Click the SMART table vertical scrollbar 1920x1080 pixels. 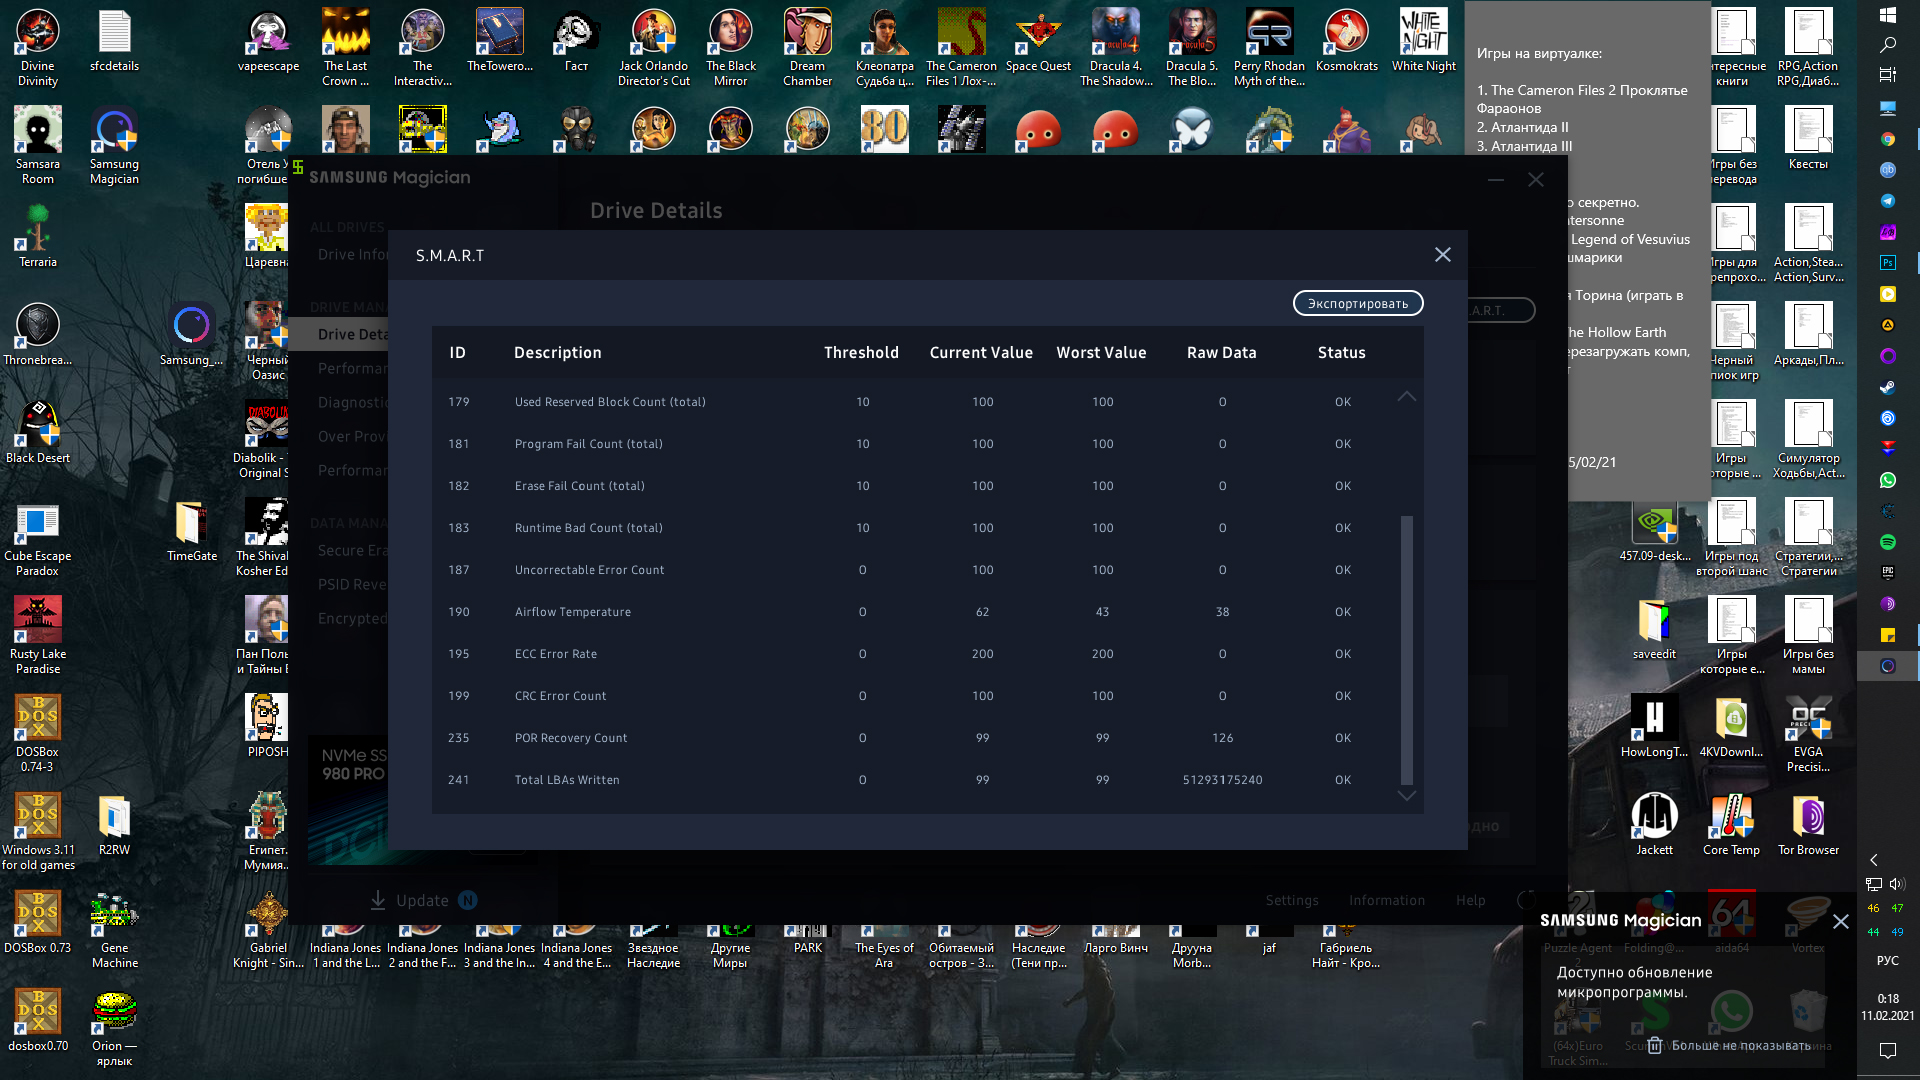(1406, 650)
